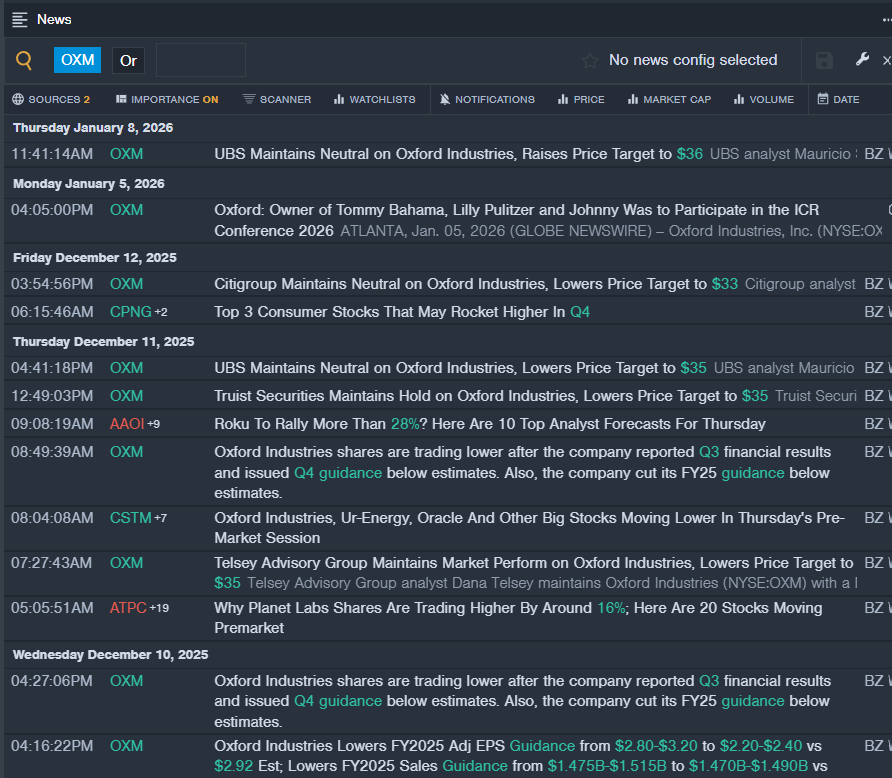Viewport: 892px width, 778px height.
Task: Open the three-dot panel options menu
Action: point(886,19)
